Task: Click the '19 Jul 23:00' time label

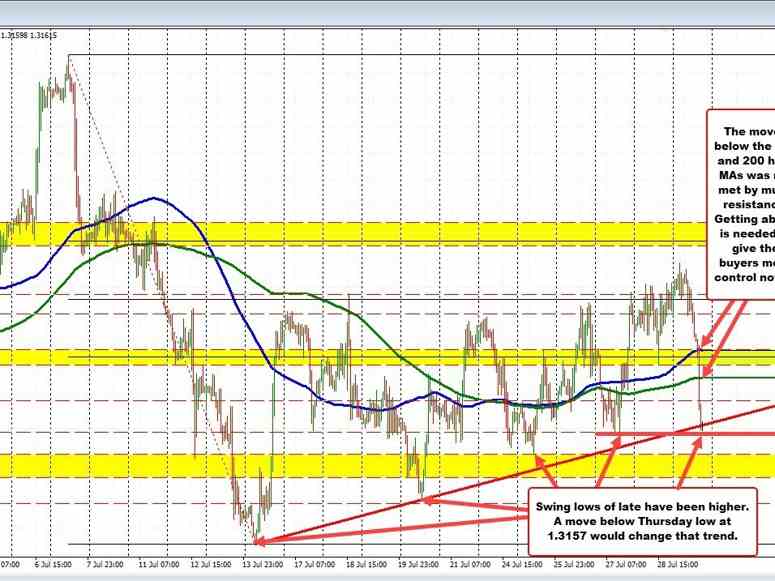Action: coord(418,564)
